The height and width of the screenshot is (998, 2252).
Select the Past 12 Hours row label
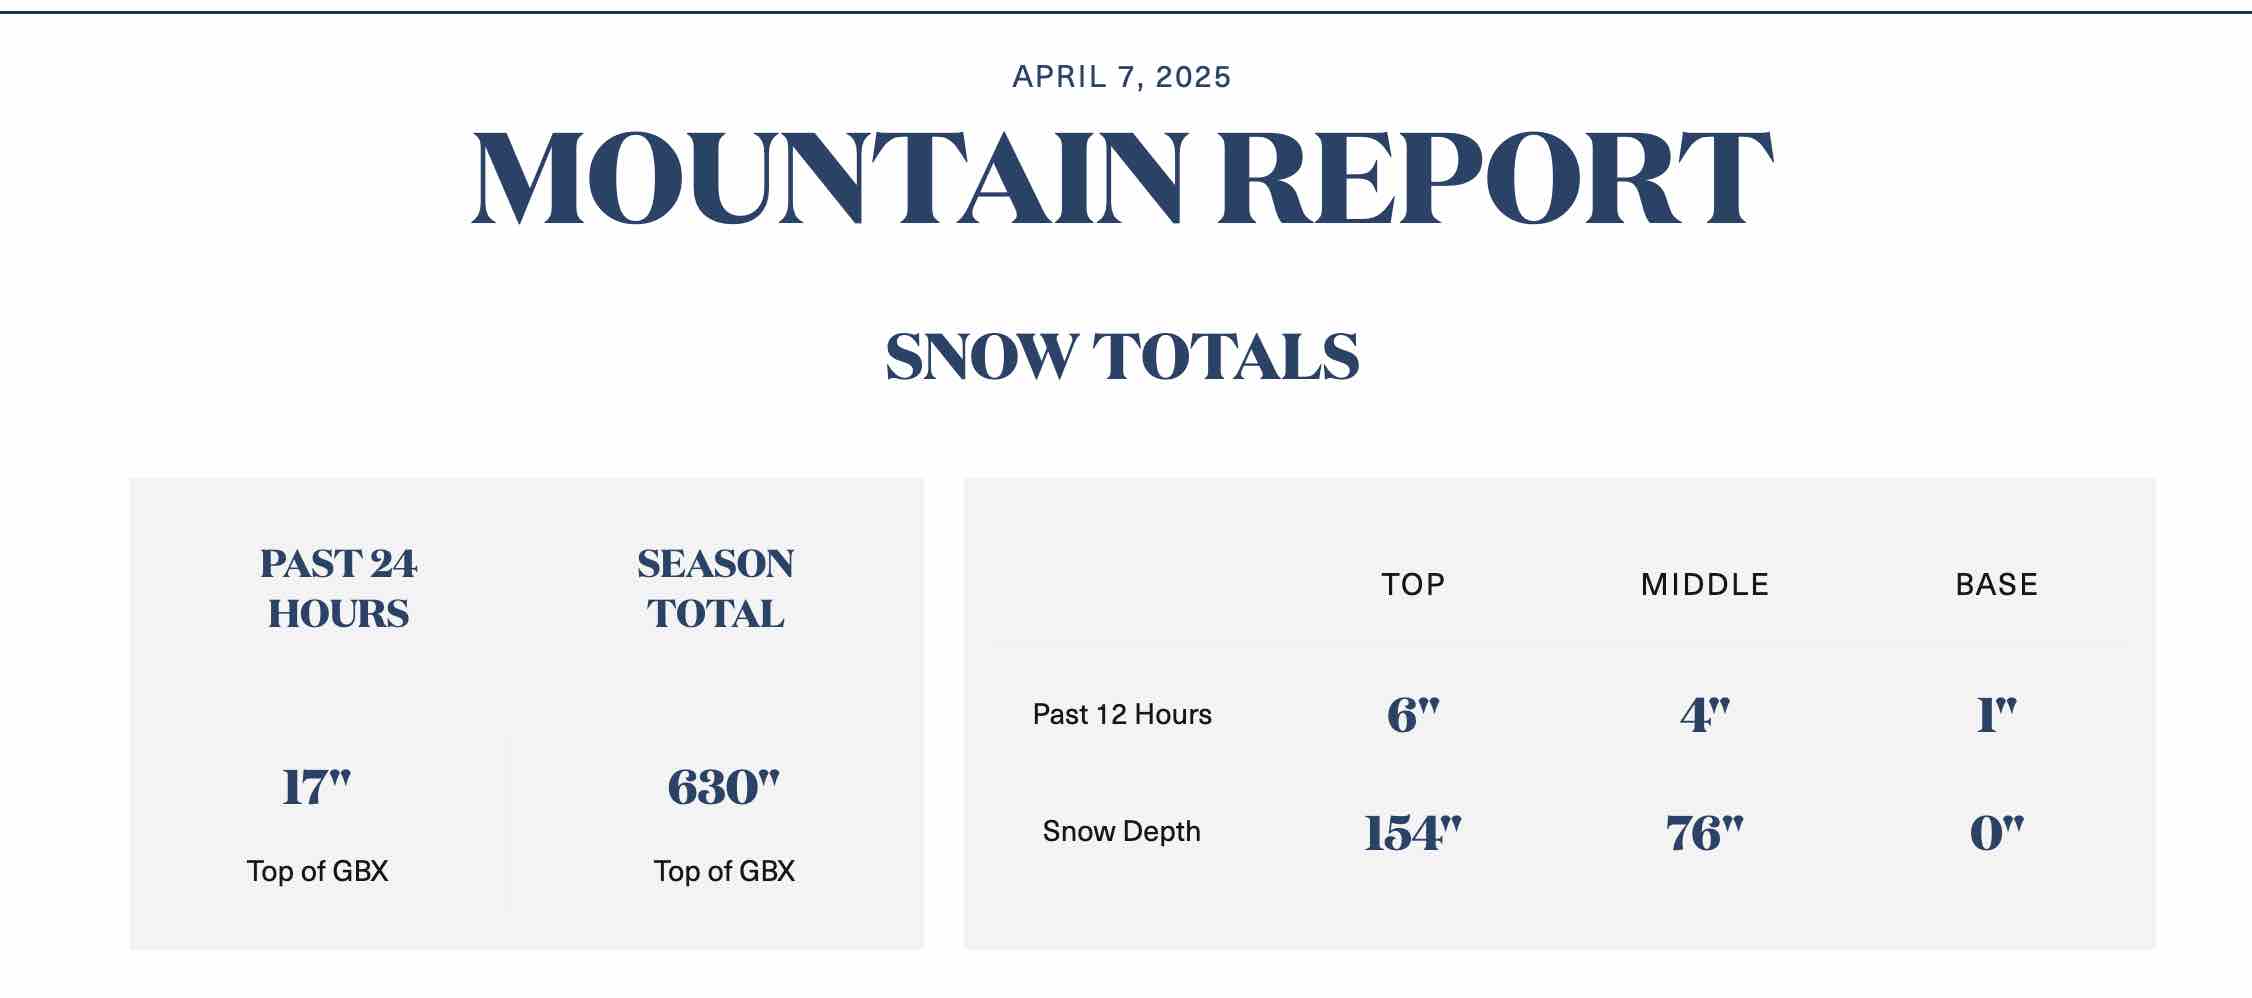1122,714
